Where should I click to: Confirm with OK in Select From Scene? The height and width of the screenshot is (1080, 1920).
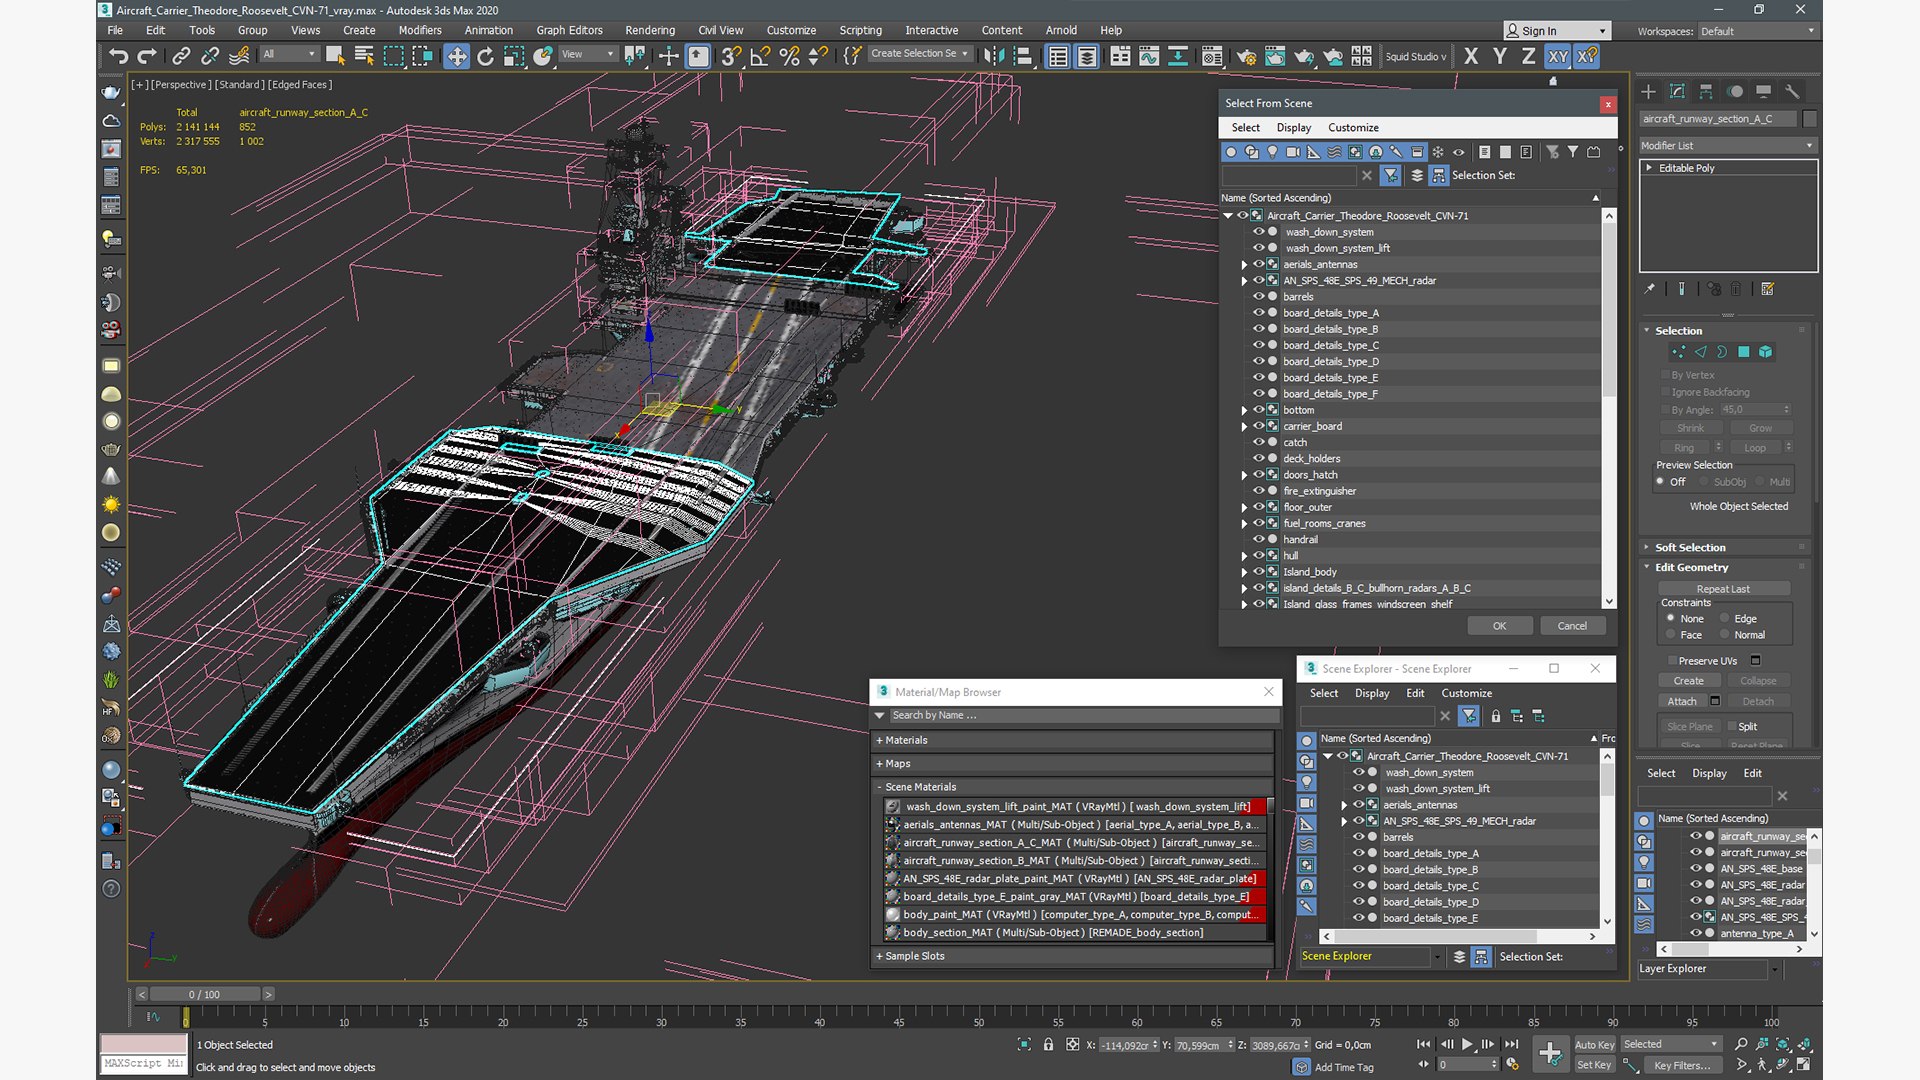pos(1499,626)
